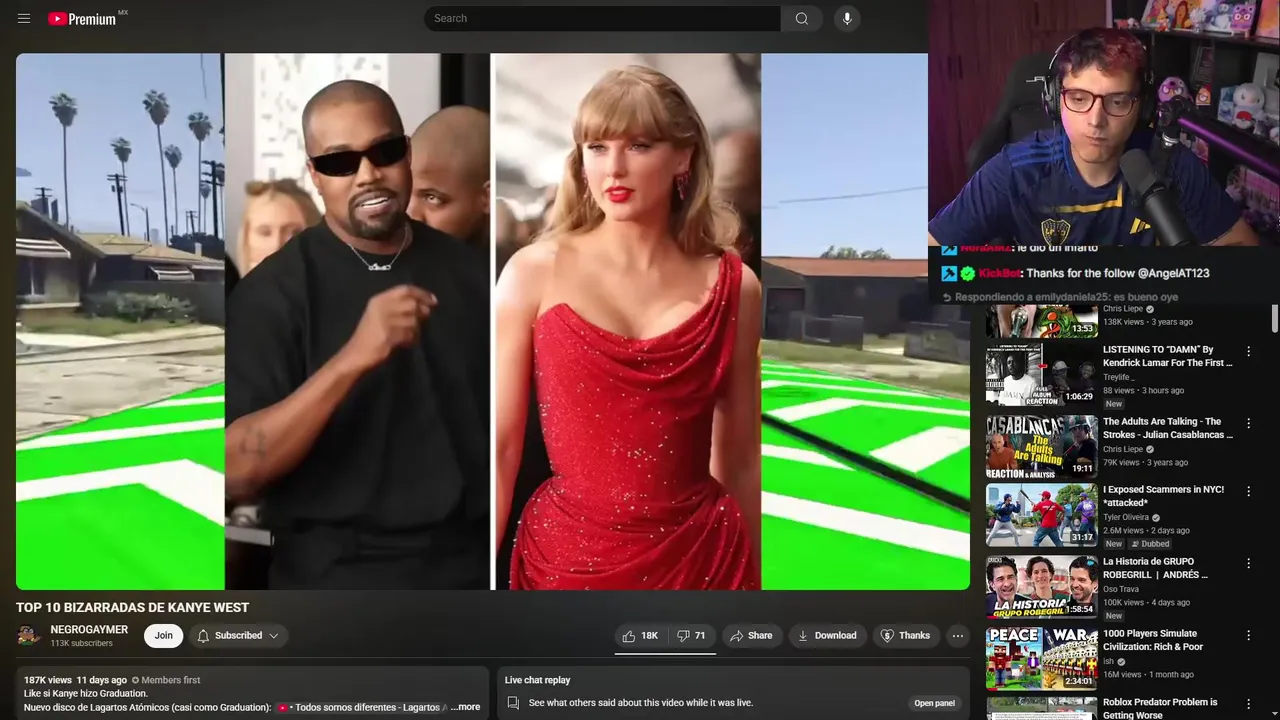The image size is (1280, 720).
Task: Open the hamburger guide menu
Action: click(x=24, y=18)
